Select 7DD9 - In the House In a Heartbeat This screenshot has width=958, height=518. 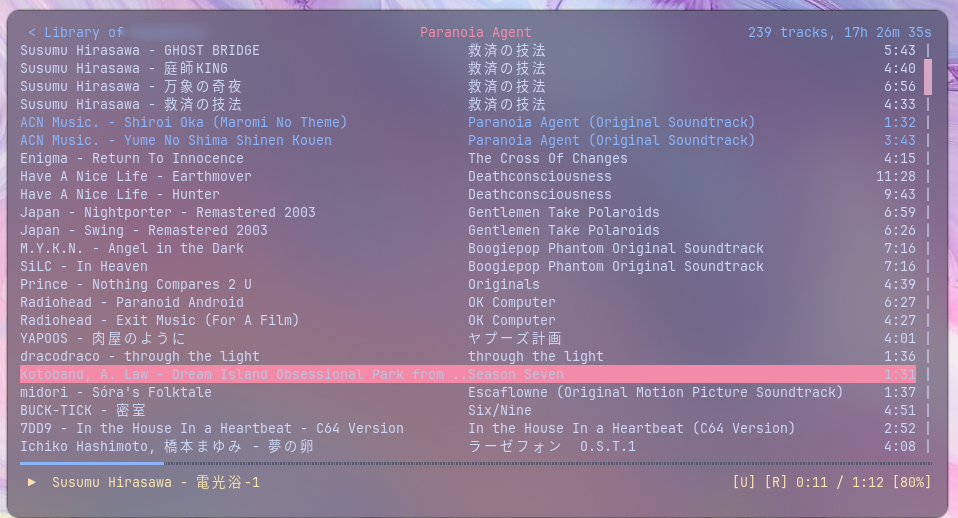tap(212, 428)
